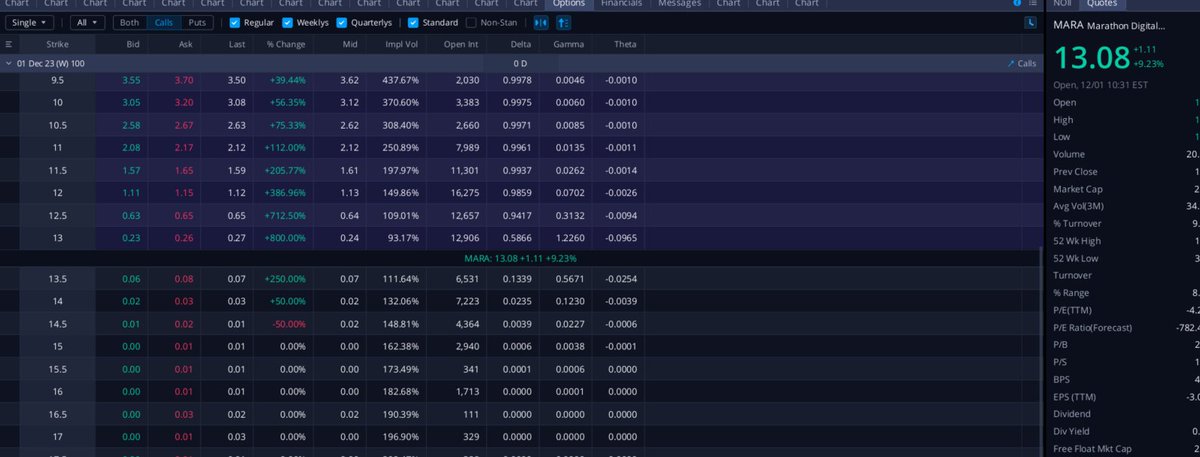Click the 1.11 bid on 12 strike
This screenshot has height=457, width=1200.
pyautogui.click(x=131, y=193)
